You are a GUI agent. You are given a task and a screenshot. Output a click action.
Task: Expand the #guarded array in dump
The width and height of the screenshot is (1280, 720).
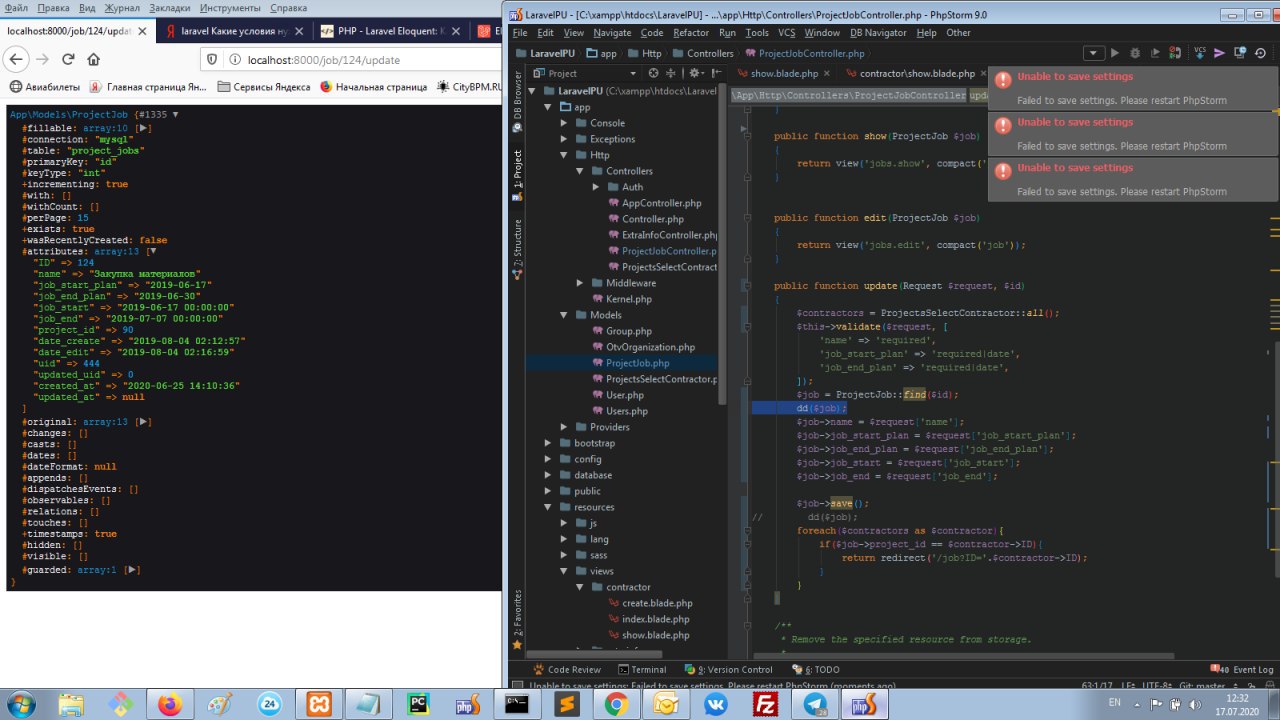(x=134, y=570)
